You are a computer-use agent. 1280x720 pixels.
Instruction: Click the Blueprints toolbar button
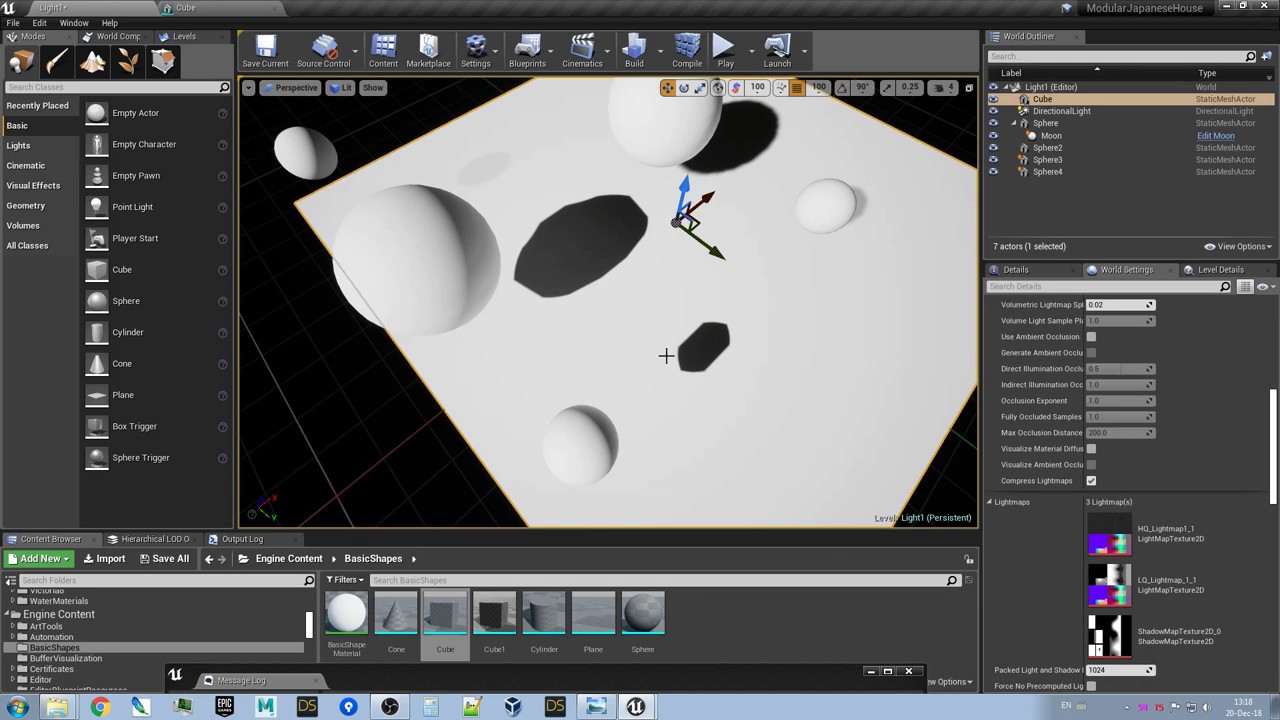(527, 51)
